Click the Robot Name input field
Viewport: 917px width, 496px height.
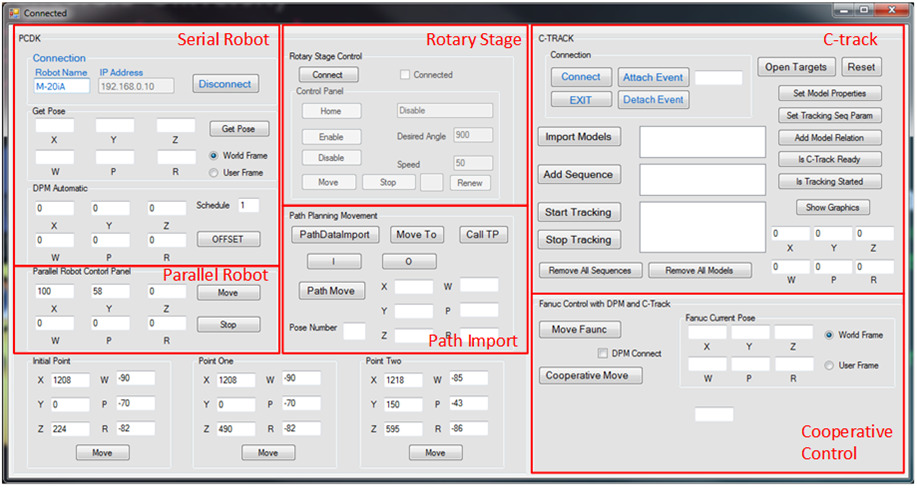point(62,86)
